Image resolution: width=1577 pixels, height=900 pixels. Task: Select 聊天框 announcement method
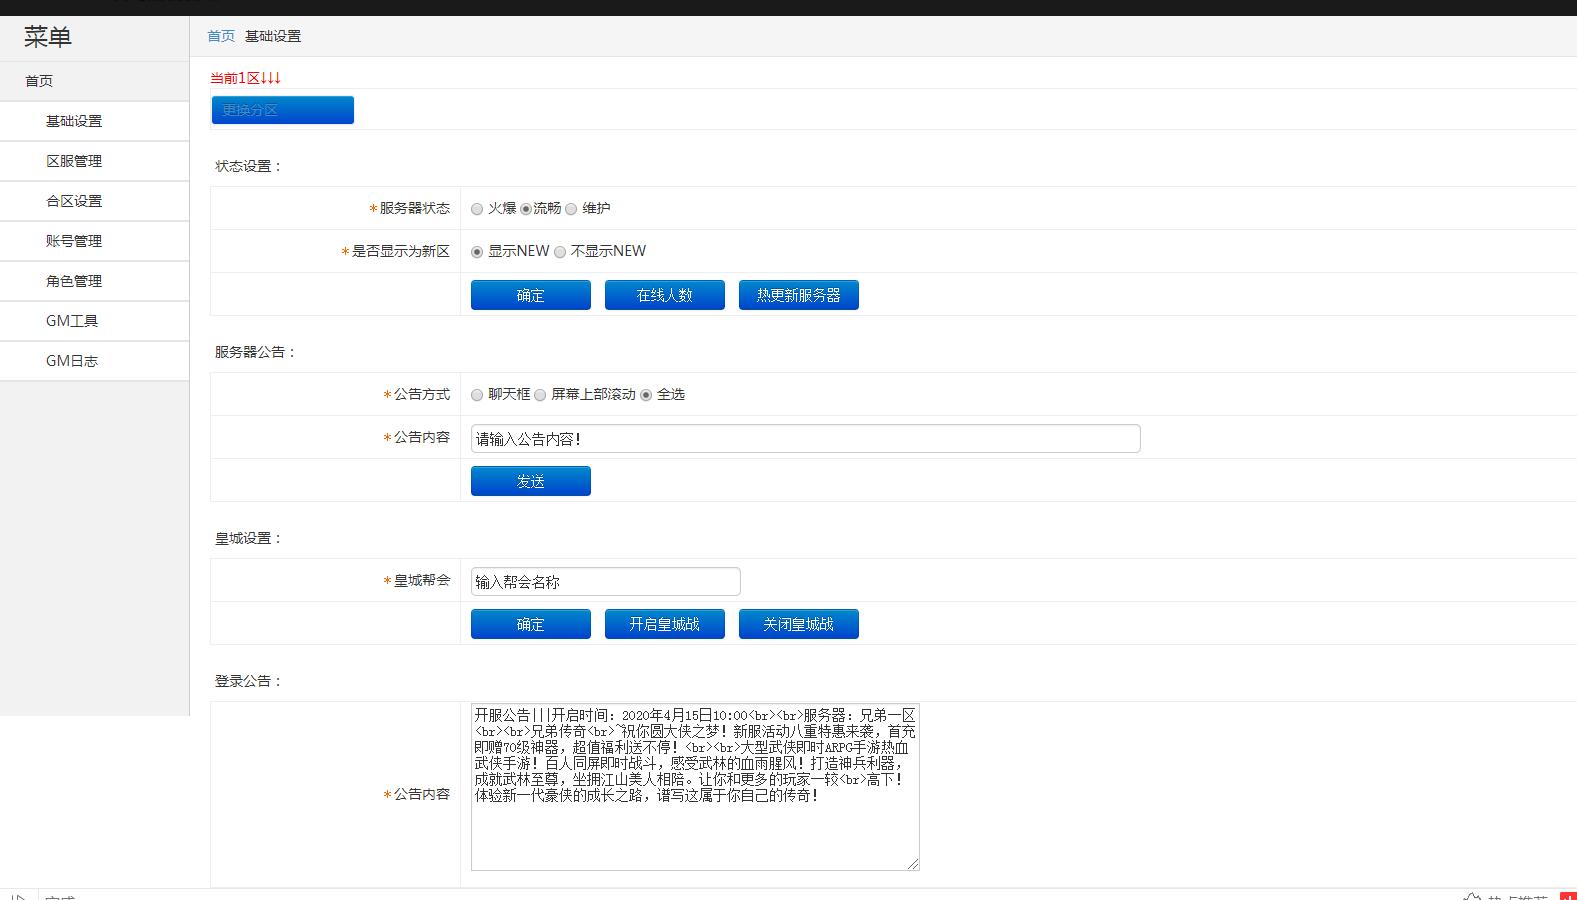pos(477,395)
